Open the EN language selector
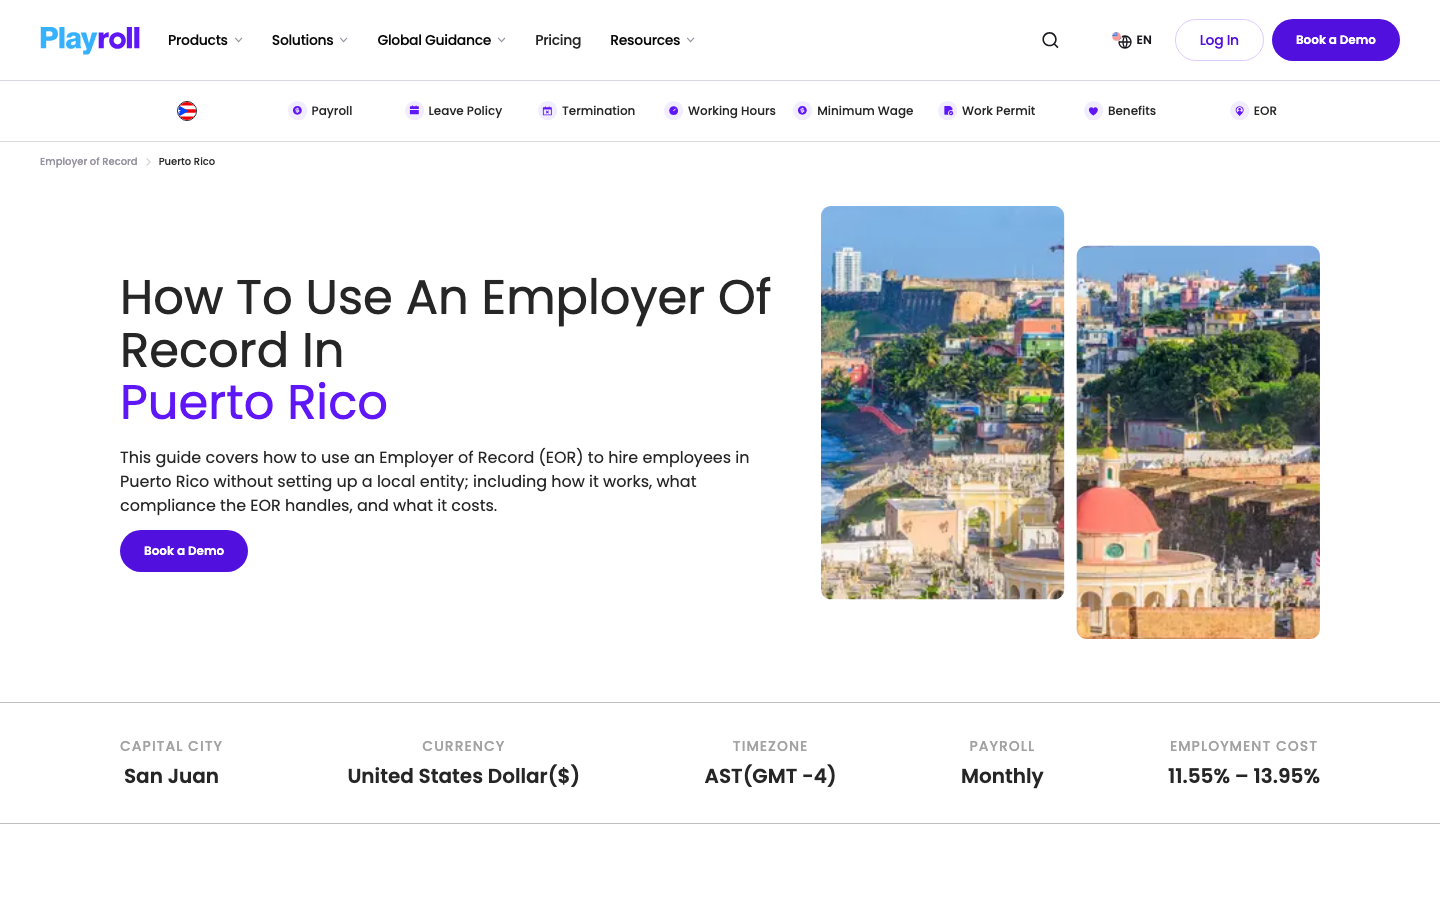This screenshot has width=1440, height=900. click(x=1132, y=40)
